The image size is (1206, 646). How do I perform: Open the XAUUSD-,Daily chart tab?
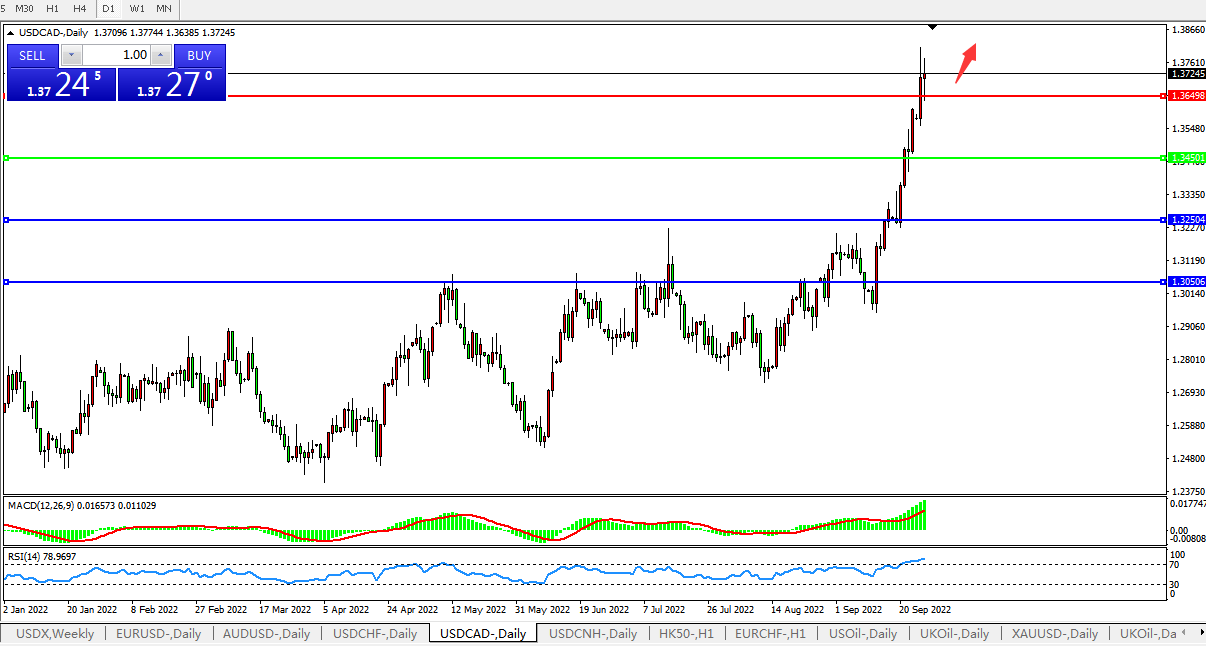(x=1054, y=634)
